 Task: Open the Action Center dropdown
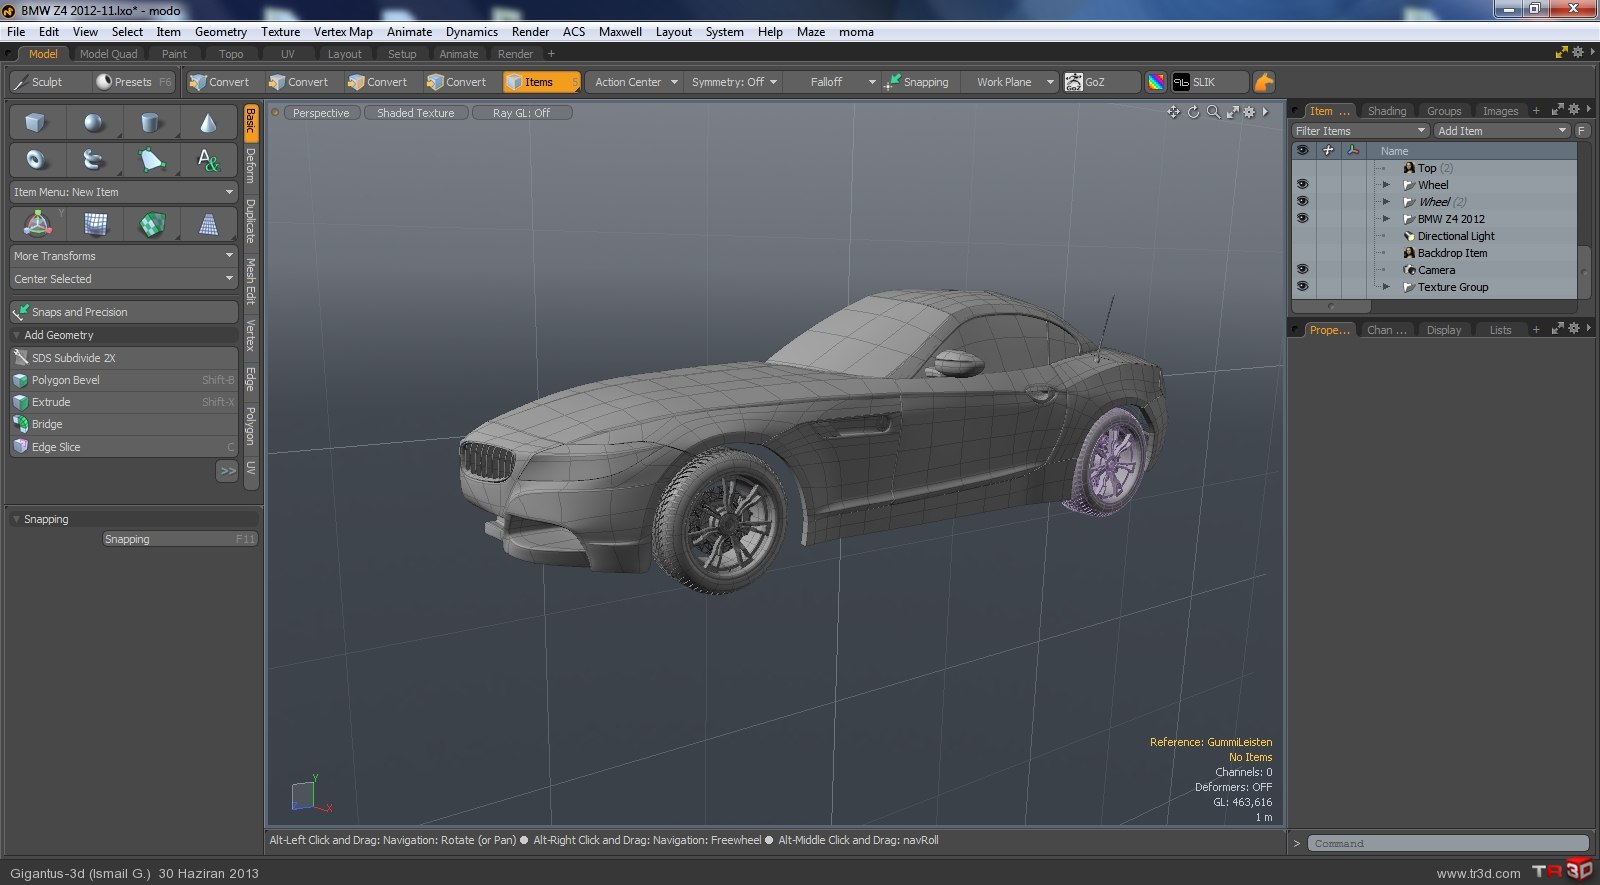(635, 82)
